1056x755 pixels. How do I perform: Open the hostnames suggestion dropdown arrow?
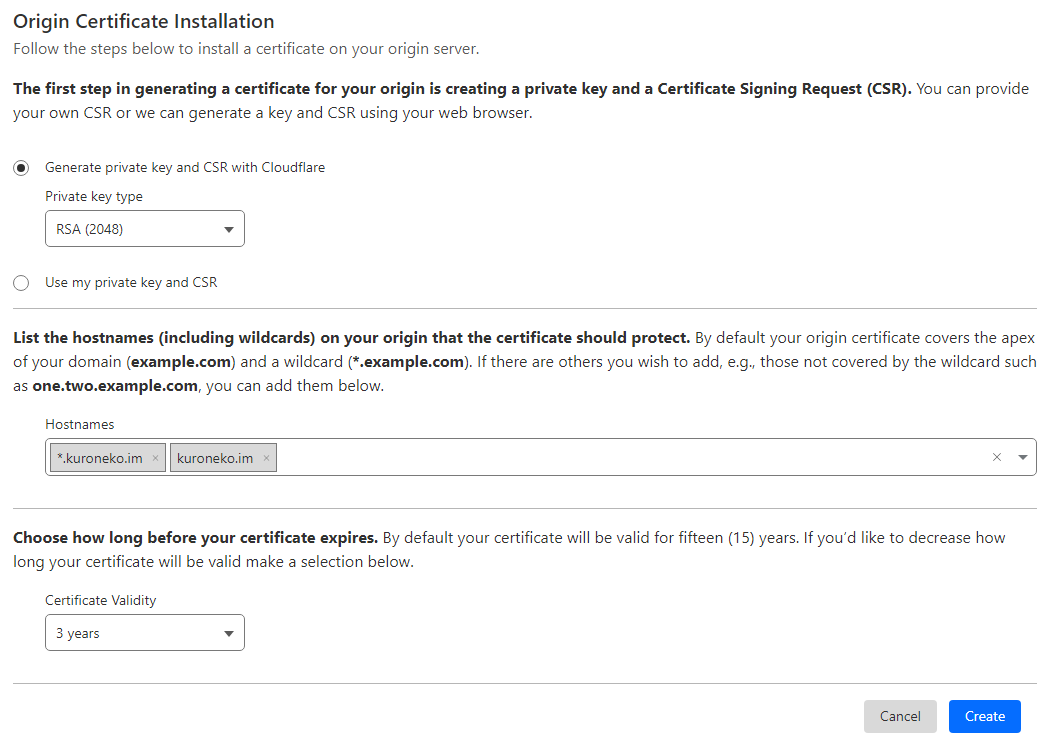tap(1022, 457)
